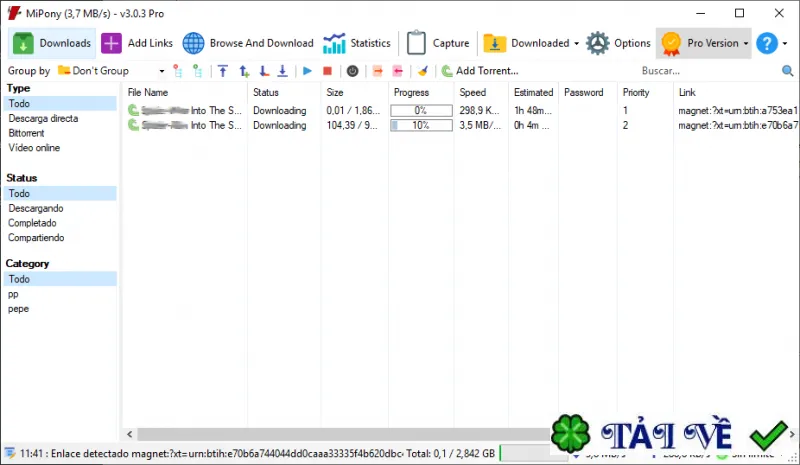Click the search magnifier icon
Screen dimensions: 800x465
point(787,71)
